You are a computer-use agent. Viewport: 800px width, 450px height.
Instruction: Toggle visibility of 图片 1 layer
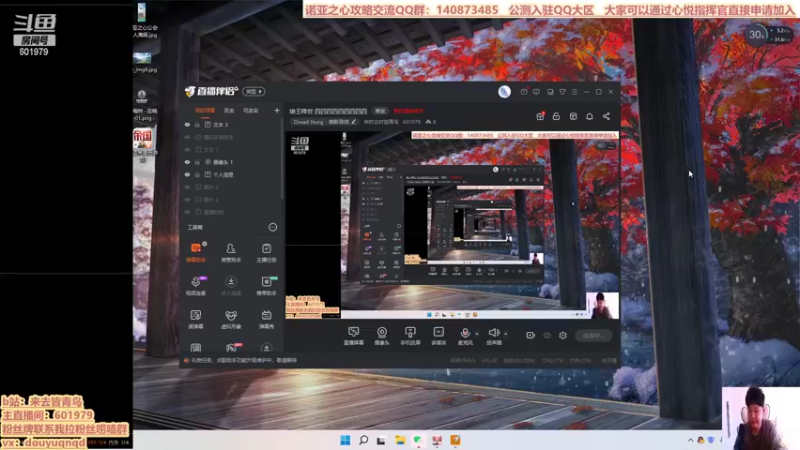tap(187, 187)
